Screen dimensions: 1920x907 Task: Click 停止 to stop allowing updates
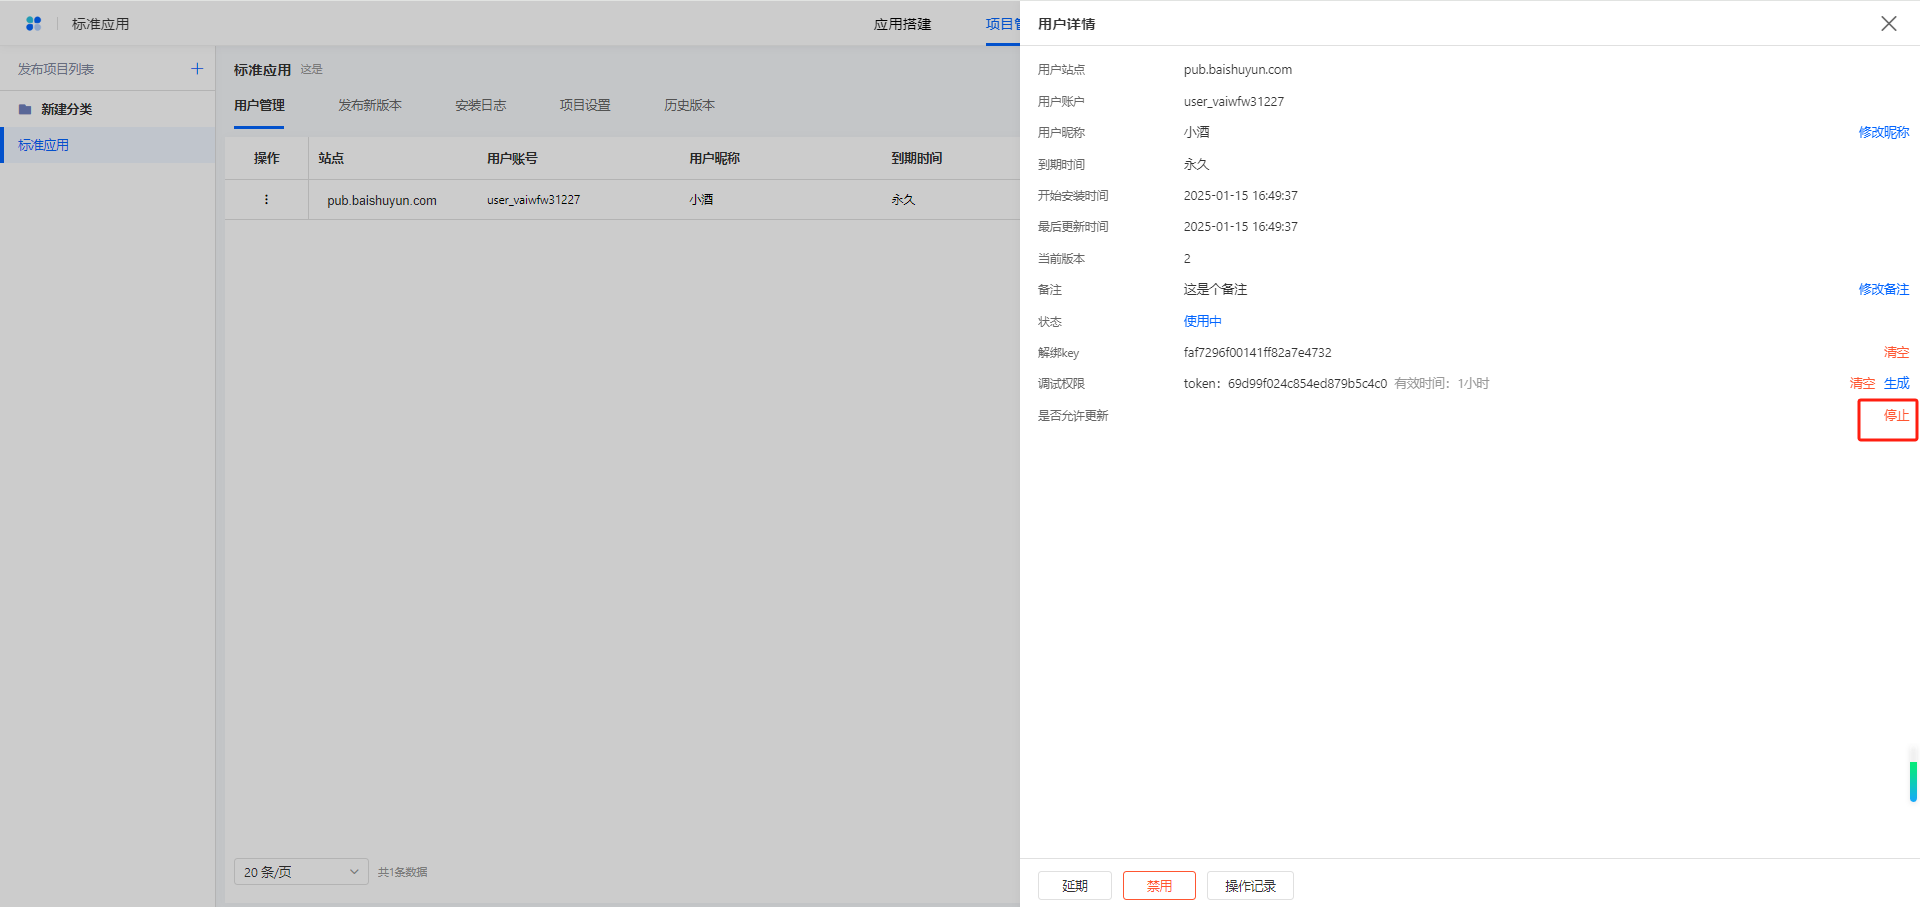tap(1896, 415)
